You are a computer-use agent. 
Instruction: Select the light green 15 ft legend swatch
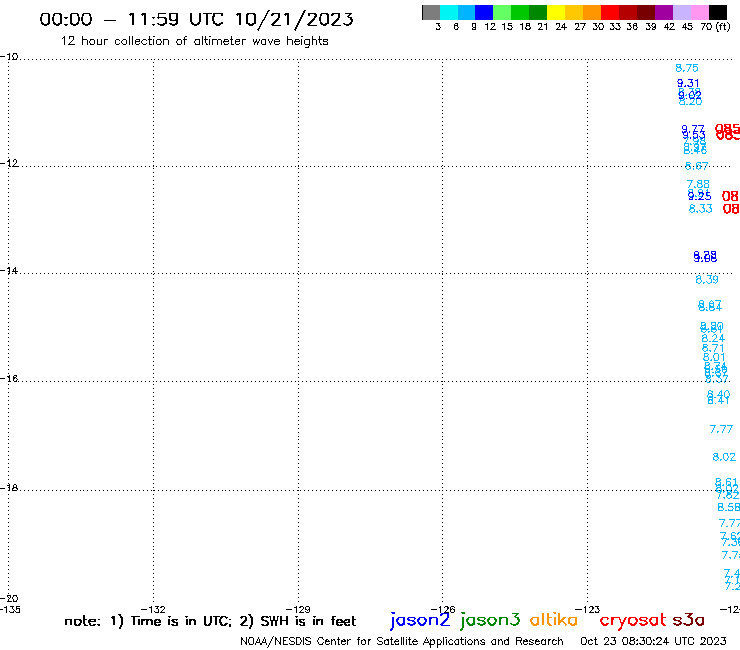click(x=502, y=12)
